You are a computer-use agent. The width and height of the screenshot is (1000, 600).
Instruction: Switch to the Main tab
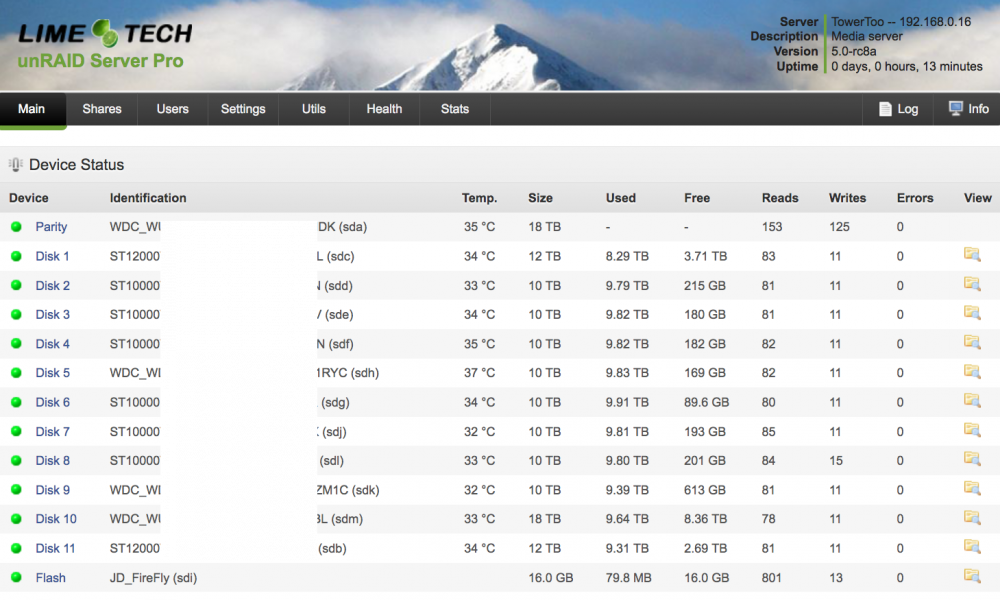click(32, 109)
